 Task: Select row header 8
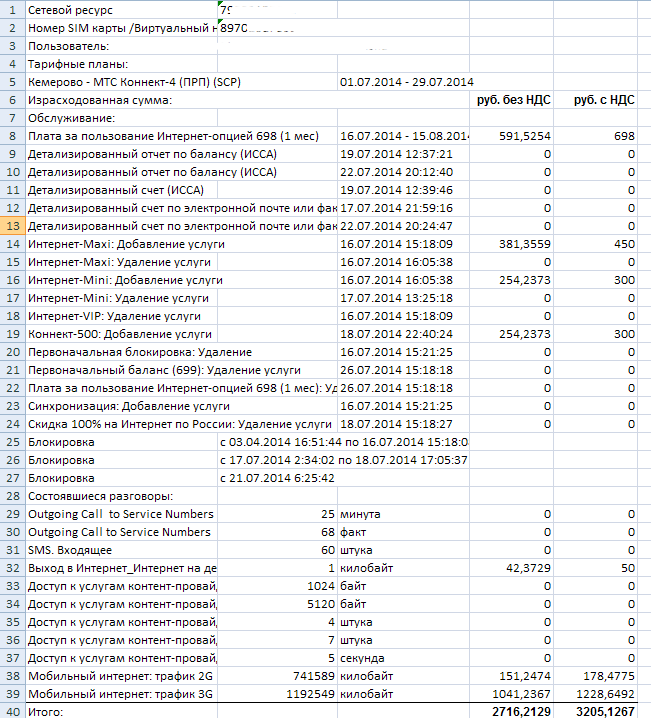click(x=11, y=135)
